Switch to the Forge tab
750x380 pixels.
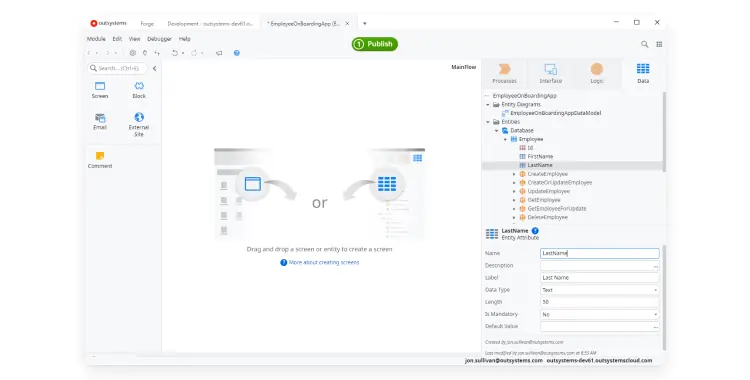point(147,23)
